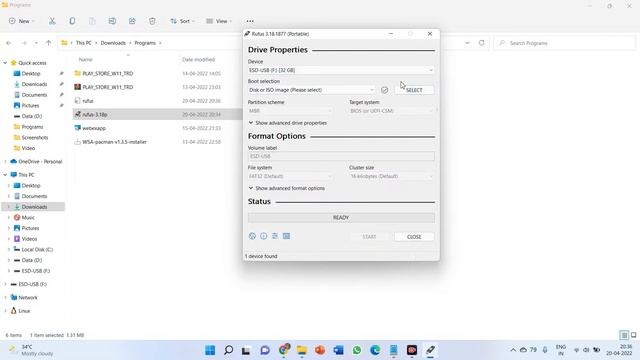Open the New menu in Explorer

(22, 21)
